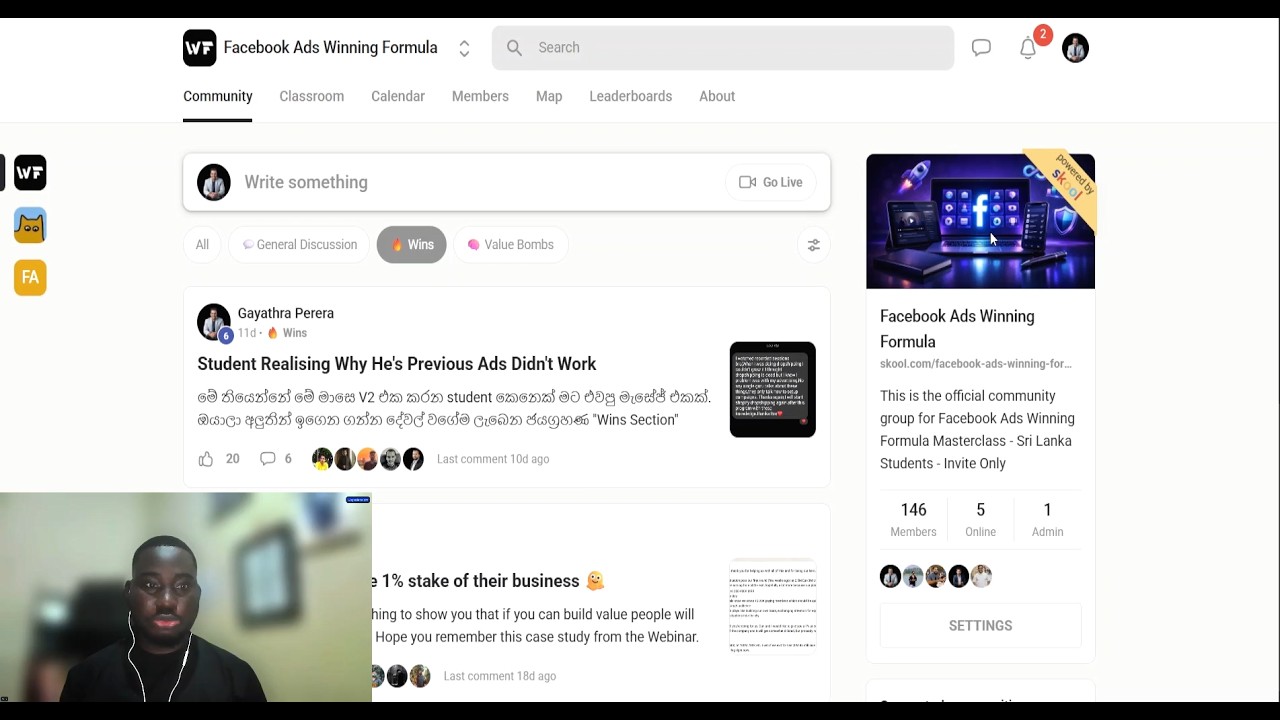Focus the Search input field
This screenshot has height=720, width=1280.
[x=723, y=47]
